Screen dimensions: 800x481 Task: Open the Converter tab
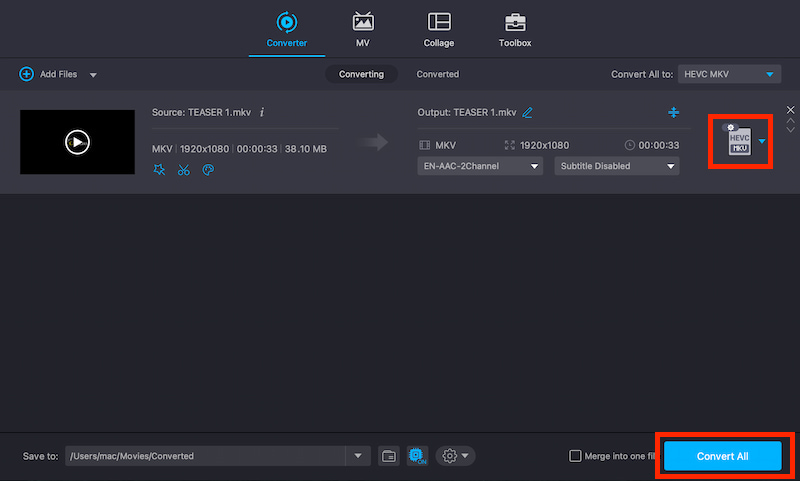pyautogui.click(x=286, y=30)
